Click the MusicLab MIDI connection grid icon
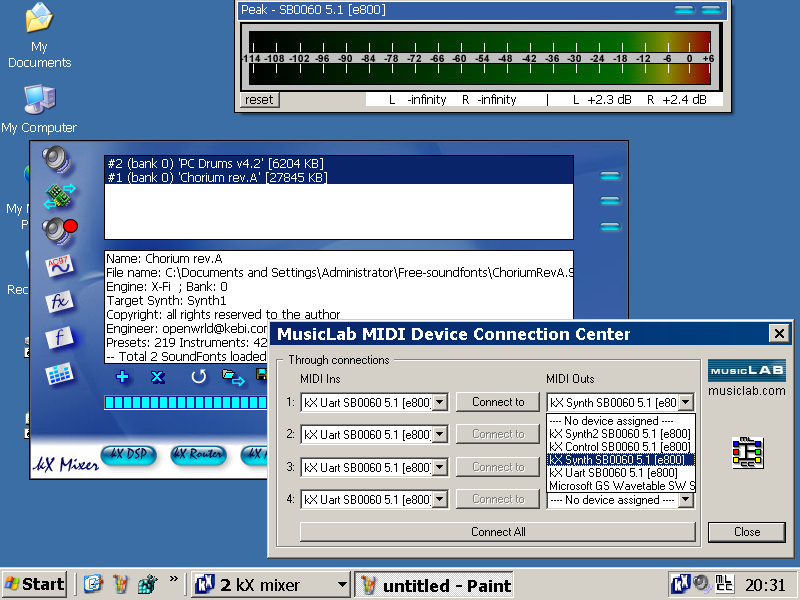This screenshot has height=600, width=800. click(x=747, y=452)
